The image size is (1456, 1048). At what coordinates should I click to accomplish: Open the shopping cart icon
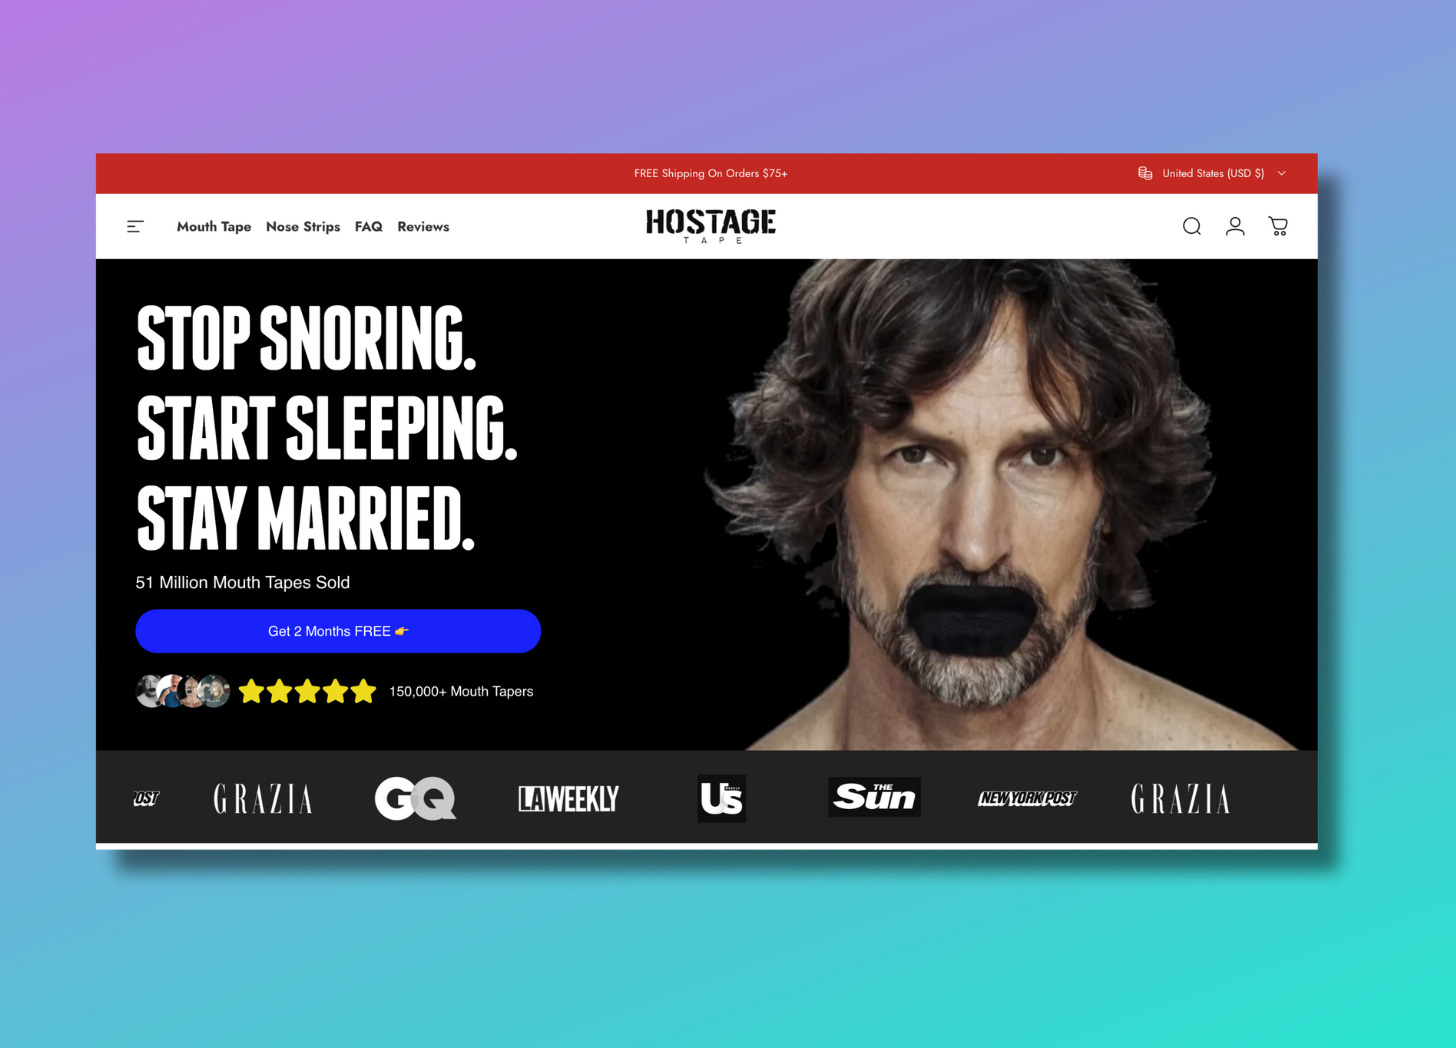(1278, 226)
